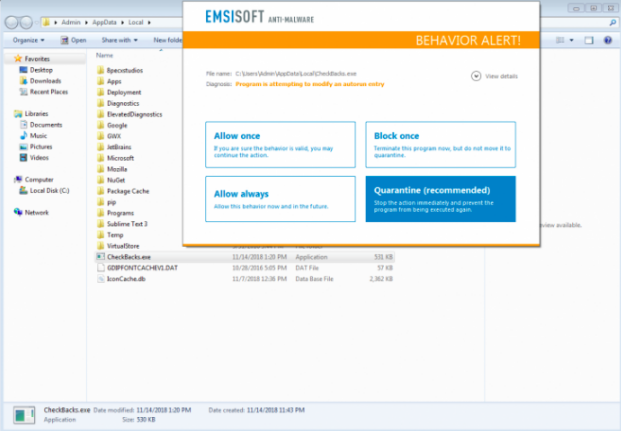Open Pictures library
621x431 pixels.
click(41, 147)
